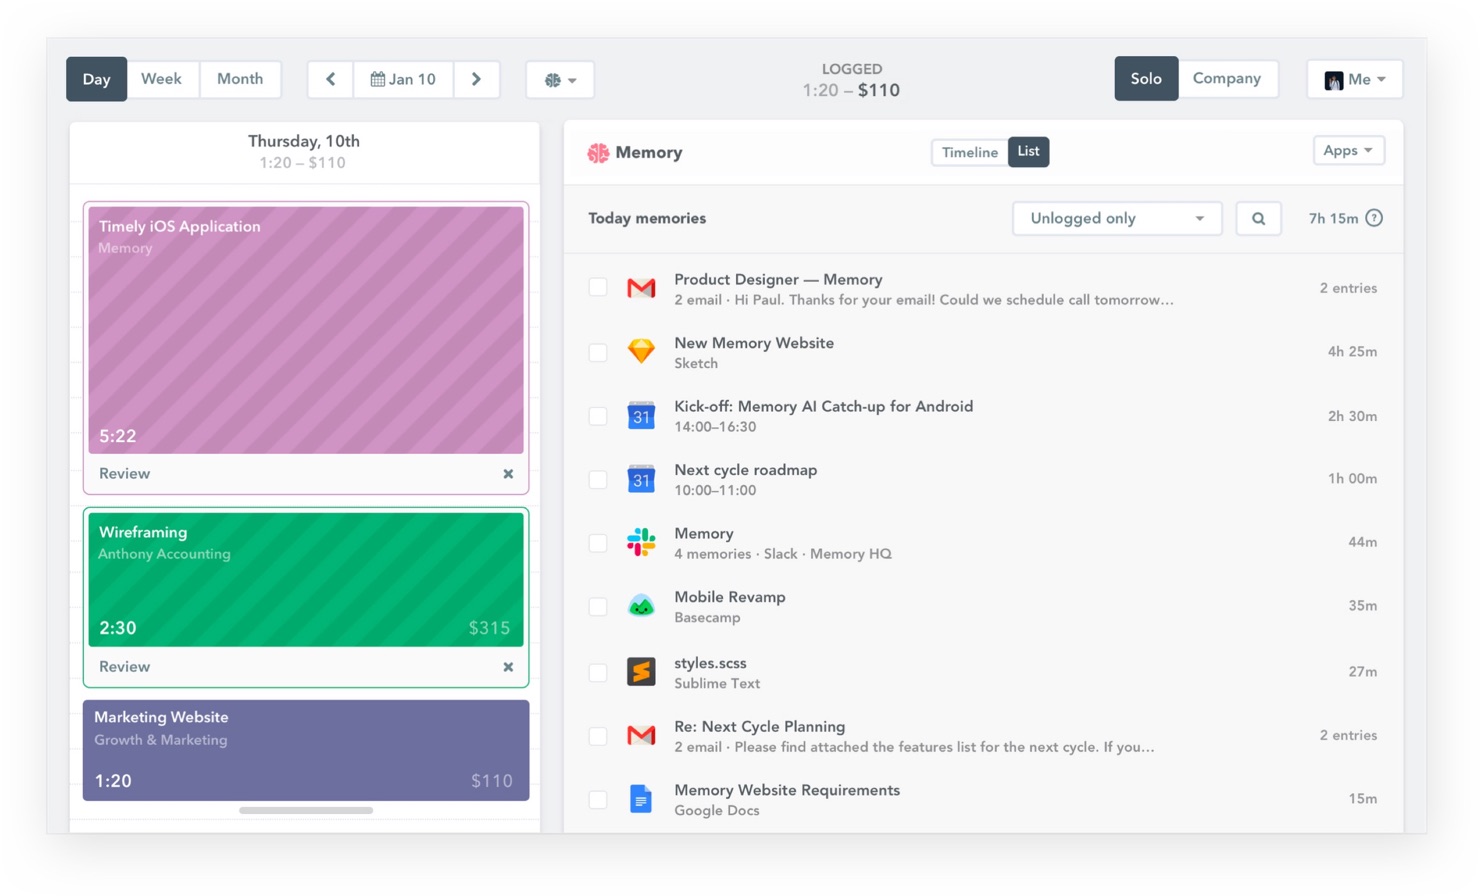Tick the checkbox beside Re: Next Cycle Planning
Viewport: 1480px width, 896px height.
tap(597, 735)
